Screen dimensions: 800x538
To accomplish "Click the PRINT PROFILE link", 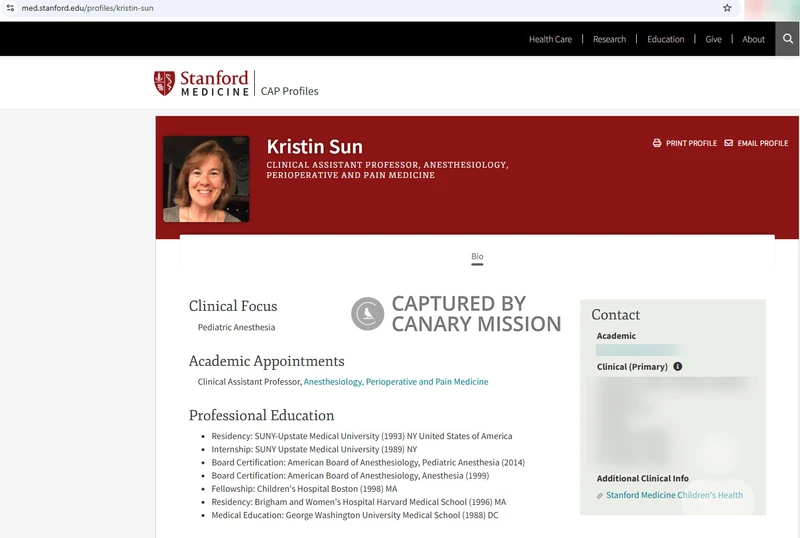I will [x=691, y=143].
